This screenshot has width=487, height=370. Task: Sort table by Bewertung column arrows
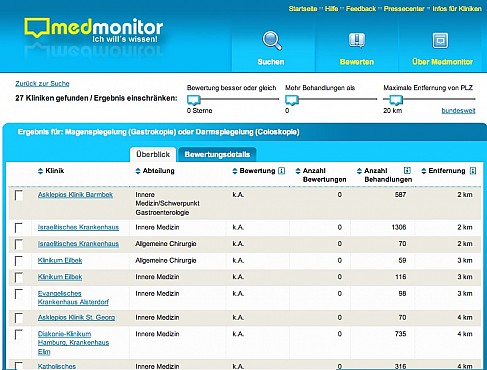(235, 171)
